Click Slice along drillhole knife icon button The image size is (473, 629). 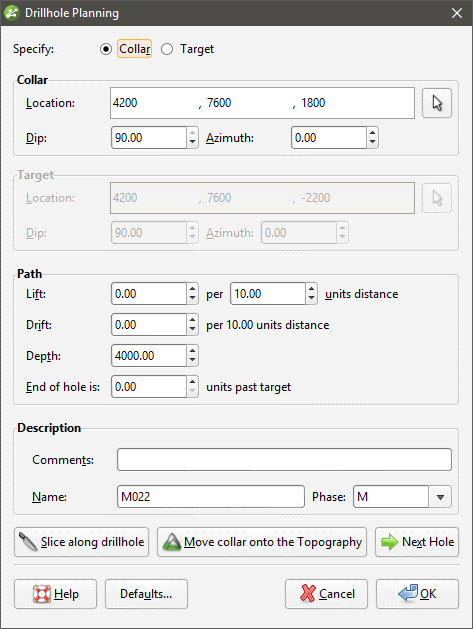[x=81, y=542]
